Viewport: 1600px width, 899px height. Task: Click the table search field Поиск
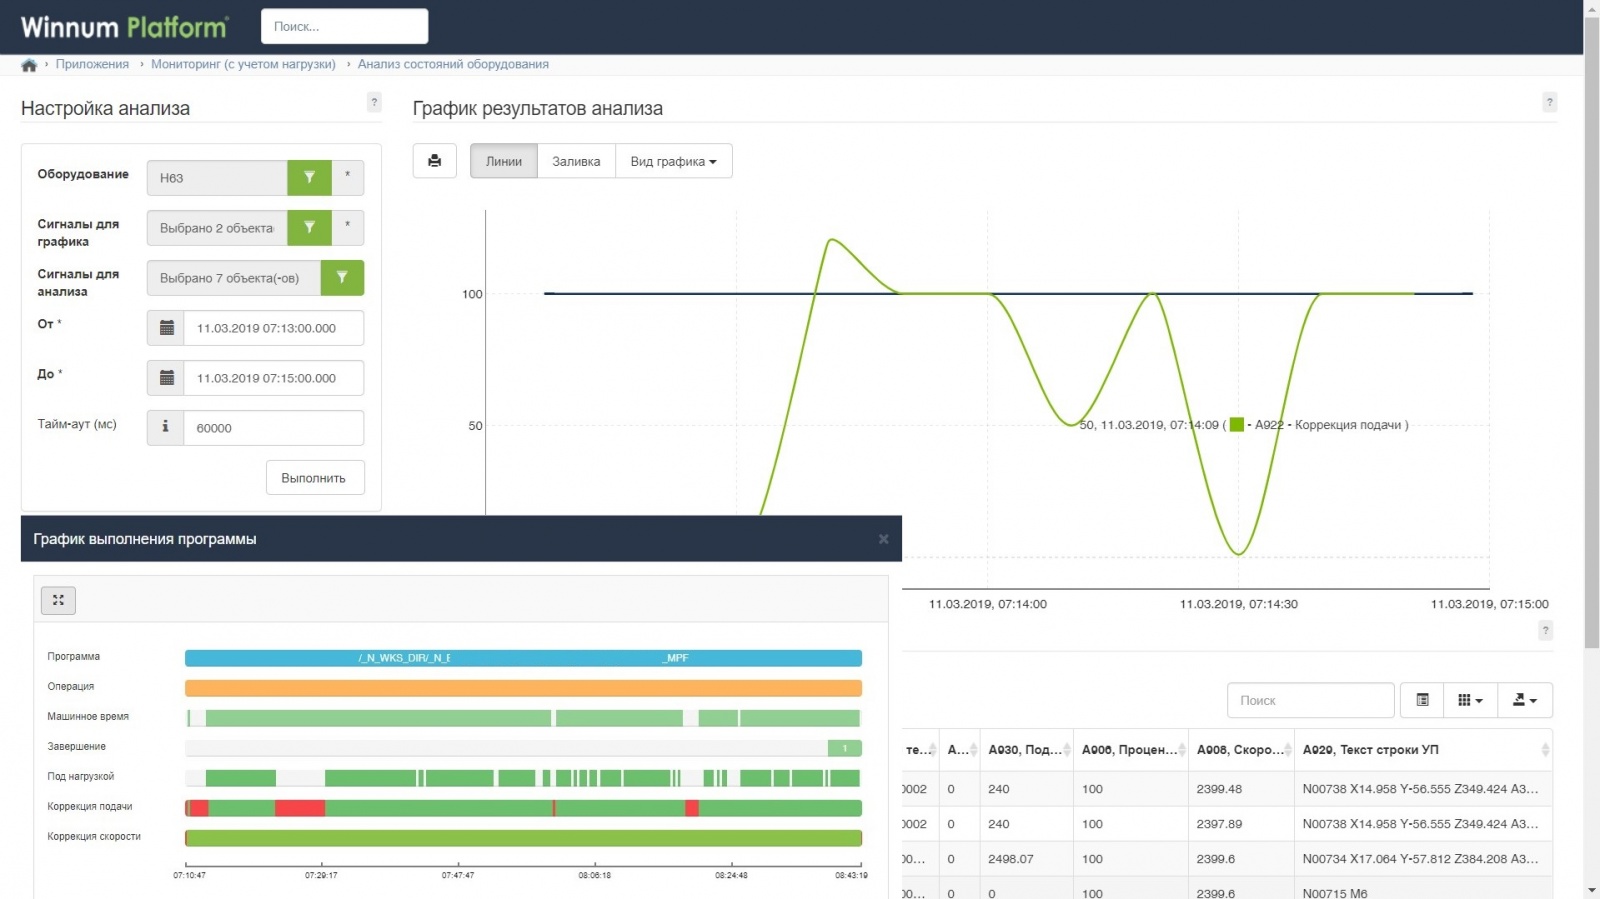tap(1310, 700)
